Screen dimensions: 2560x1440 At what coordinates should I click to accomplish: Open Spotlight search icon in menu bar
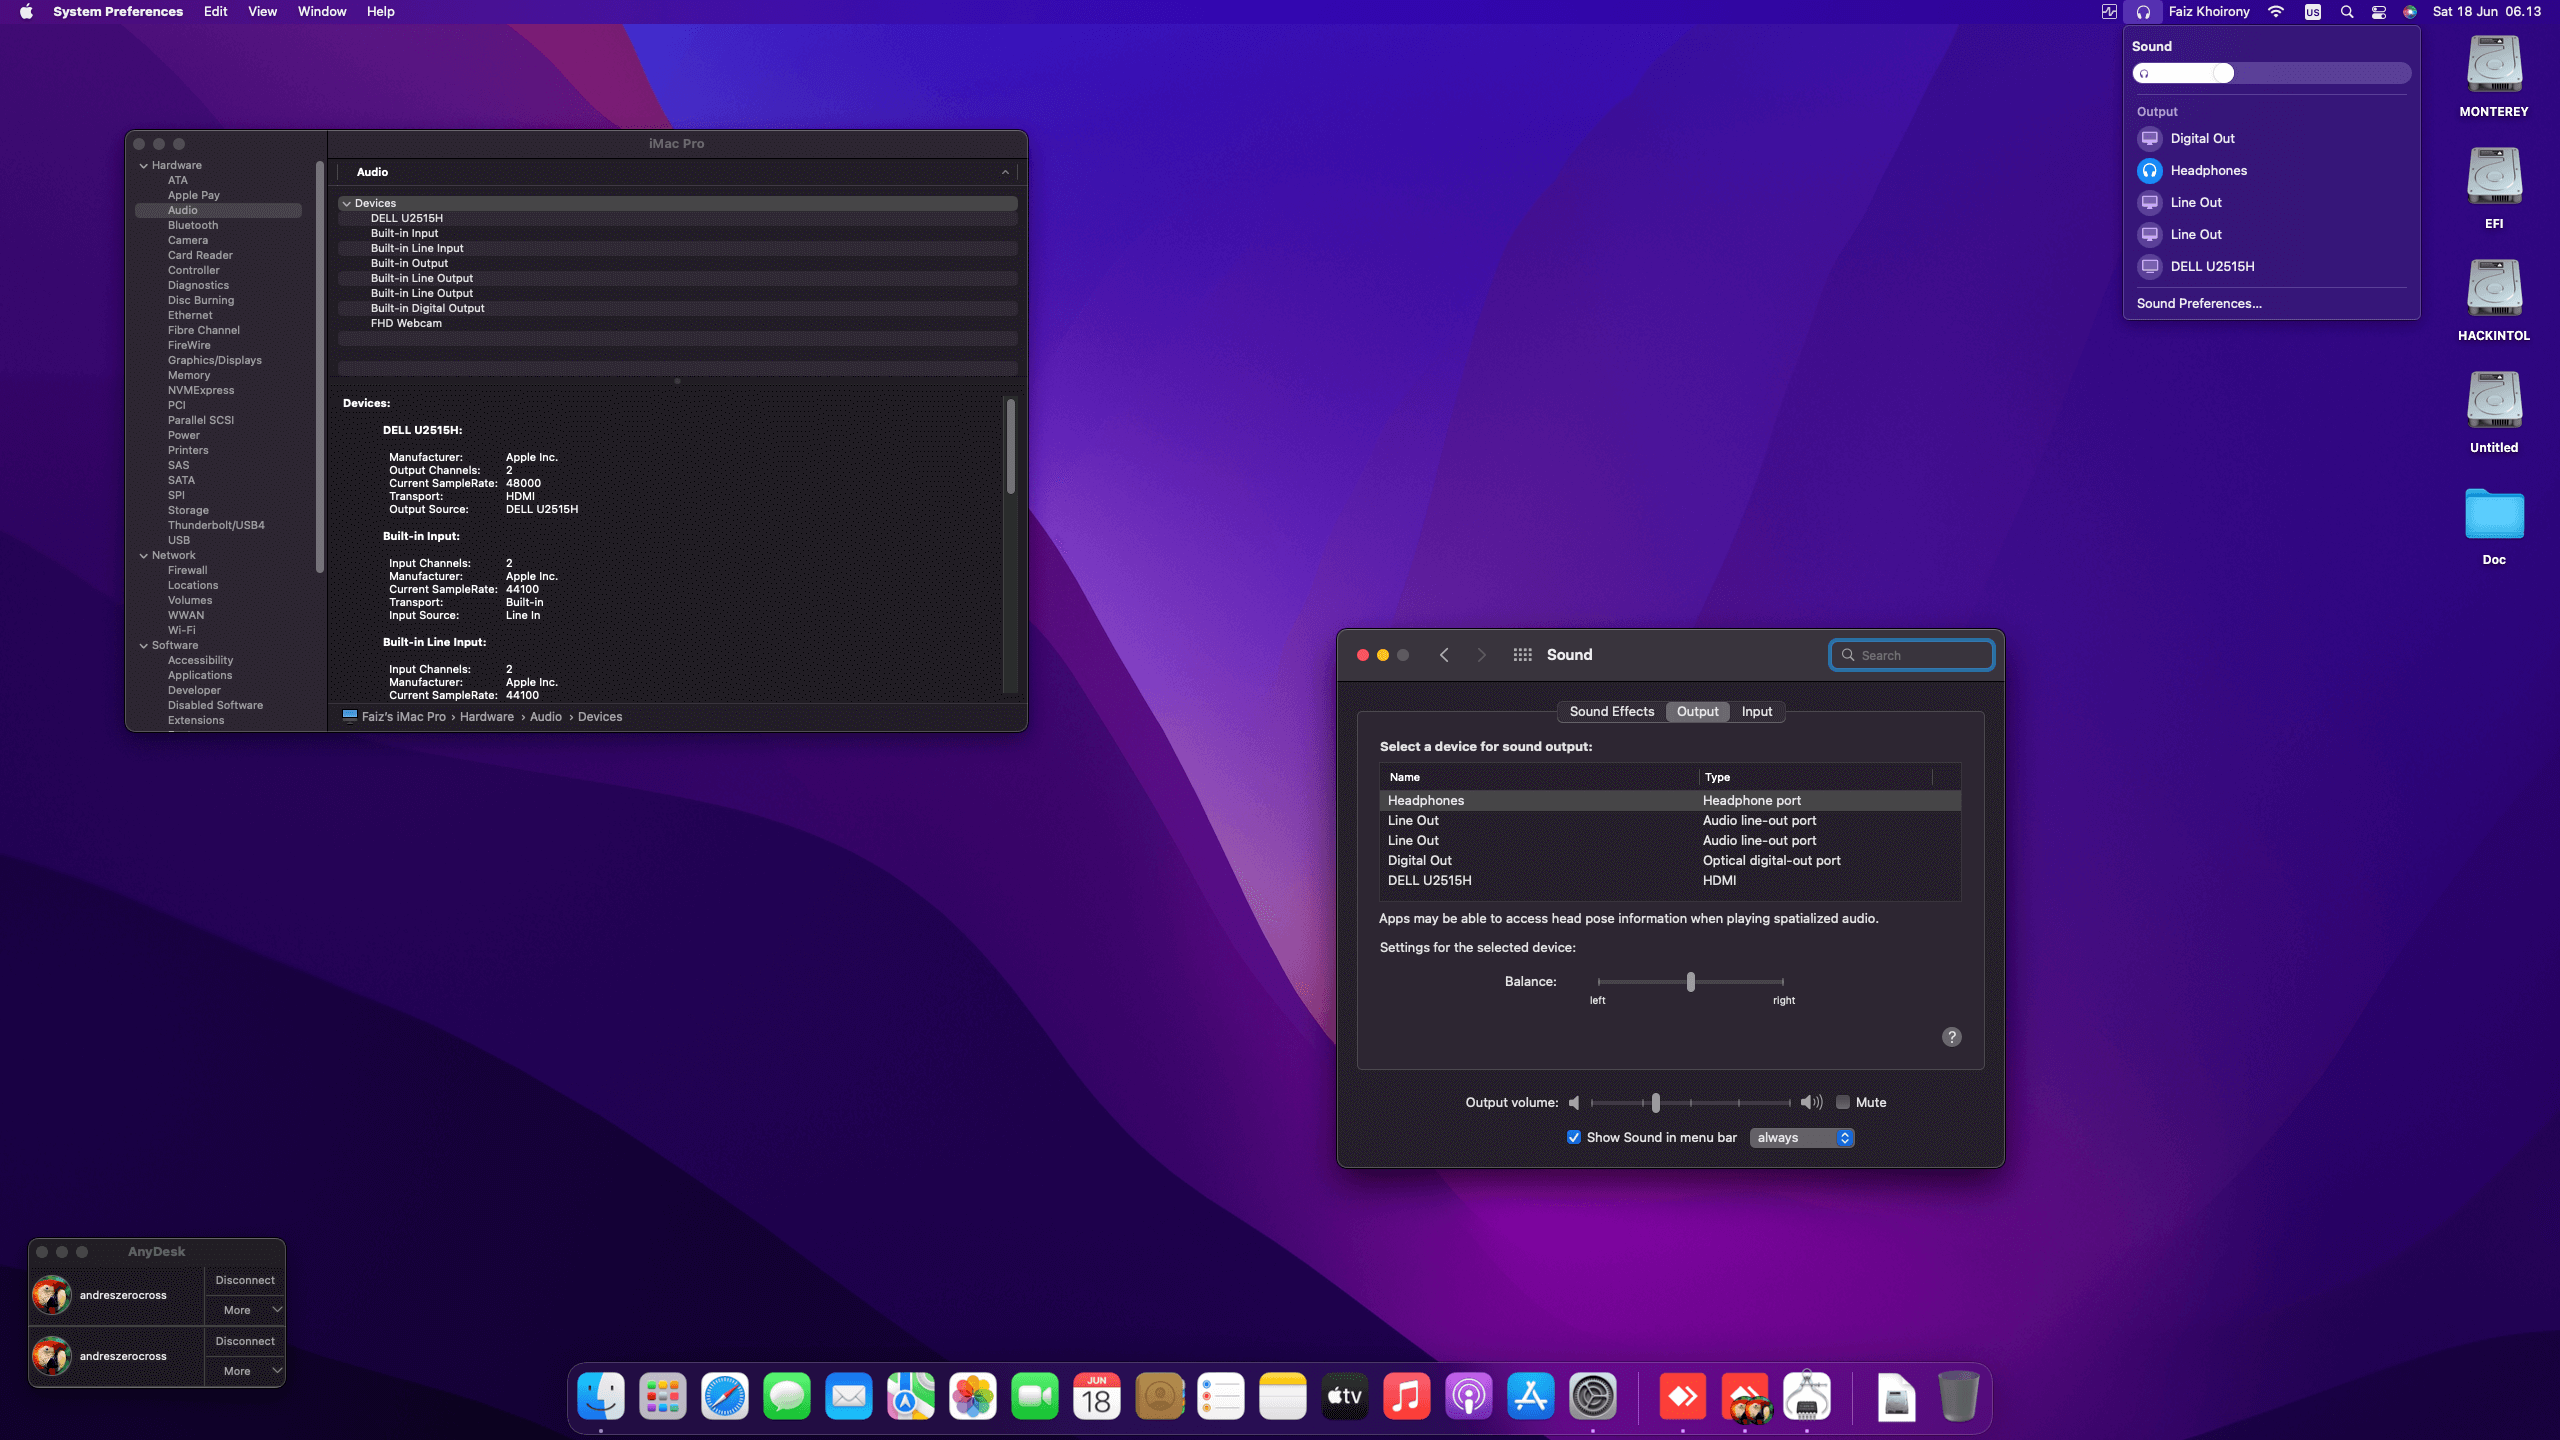(2347, 12)
